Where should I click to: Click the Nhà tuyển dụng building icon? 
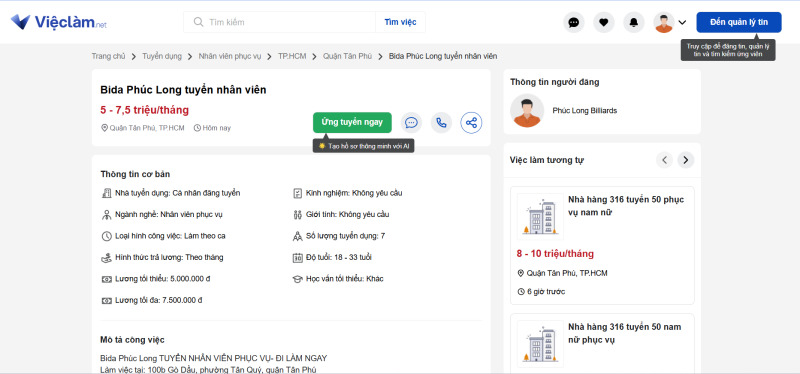[106, 193]
